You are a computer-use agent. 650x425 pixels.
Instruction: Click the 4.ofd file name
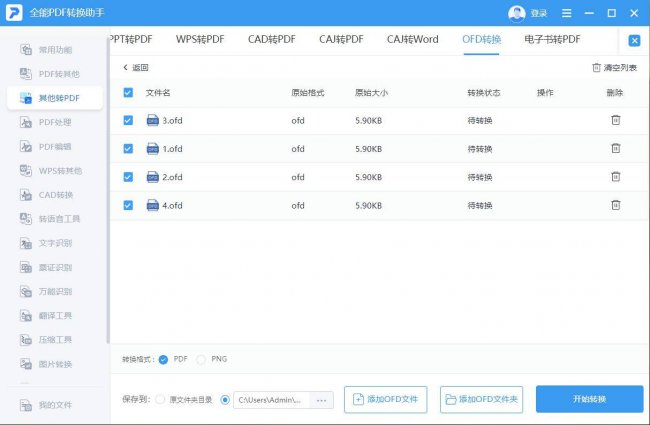click(172, 205)
